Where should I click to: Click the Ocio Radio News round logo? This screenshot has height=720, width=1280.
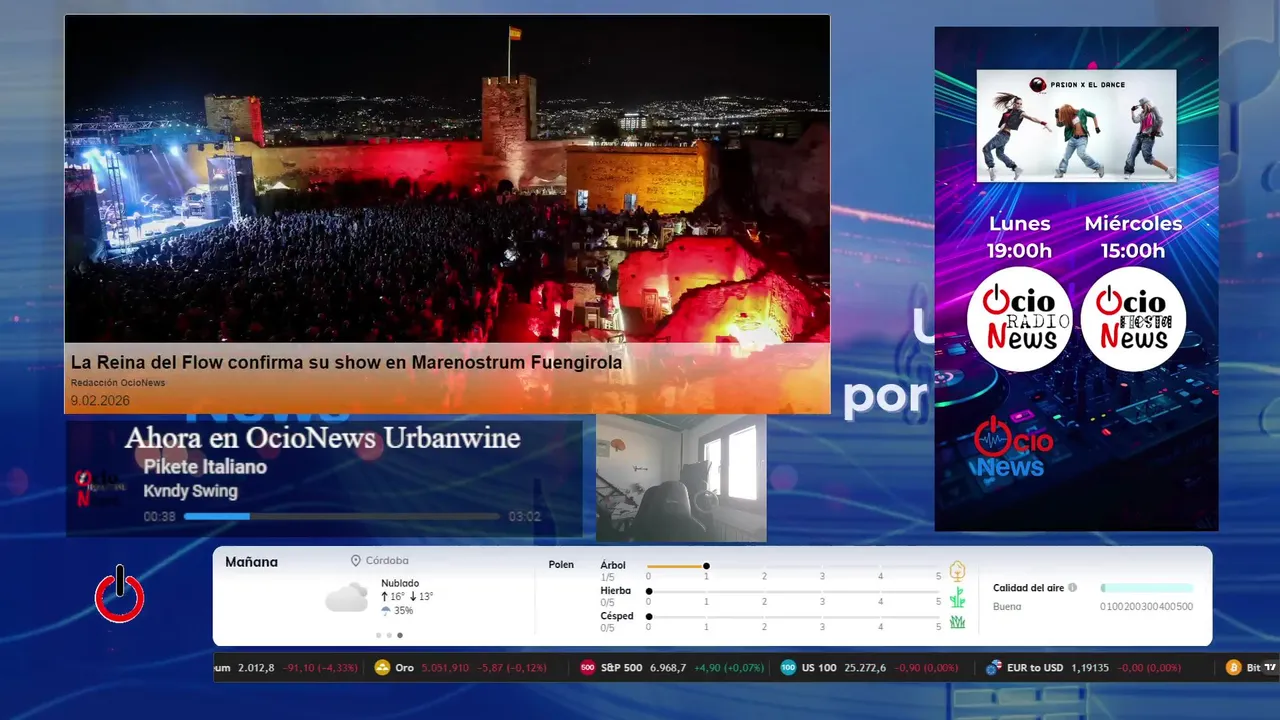tap(1019, 319)
